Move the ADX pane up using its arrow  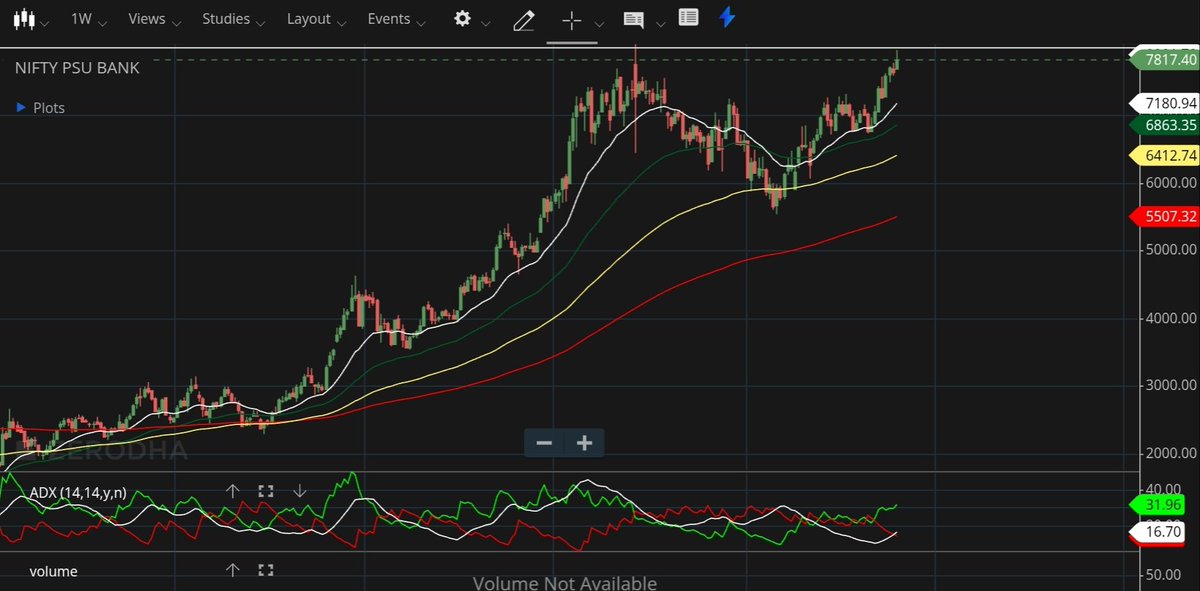[x=233, y=490]
